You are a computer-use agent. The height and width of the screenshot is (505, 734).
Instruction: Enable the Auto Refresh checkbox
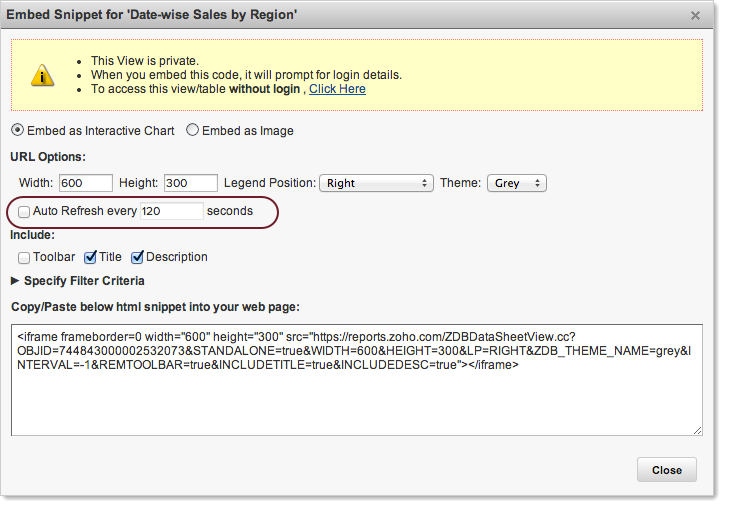pyautogui.click(x=24, y=212)
